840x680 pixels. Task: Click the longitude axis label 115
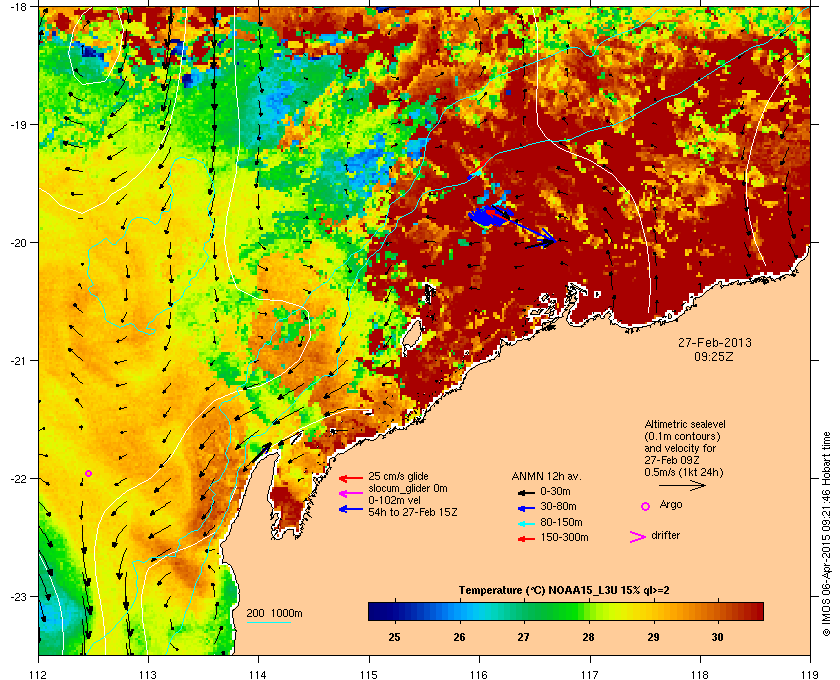pyautogui.click(x=369, y=675)
